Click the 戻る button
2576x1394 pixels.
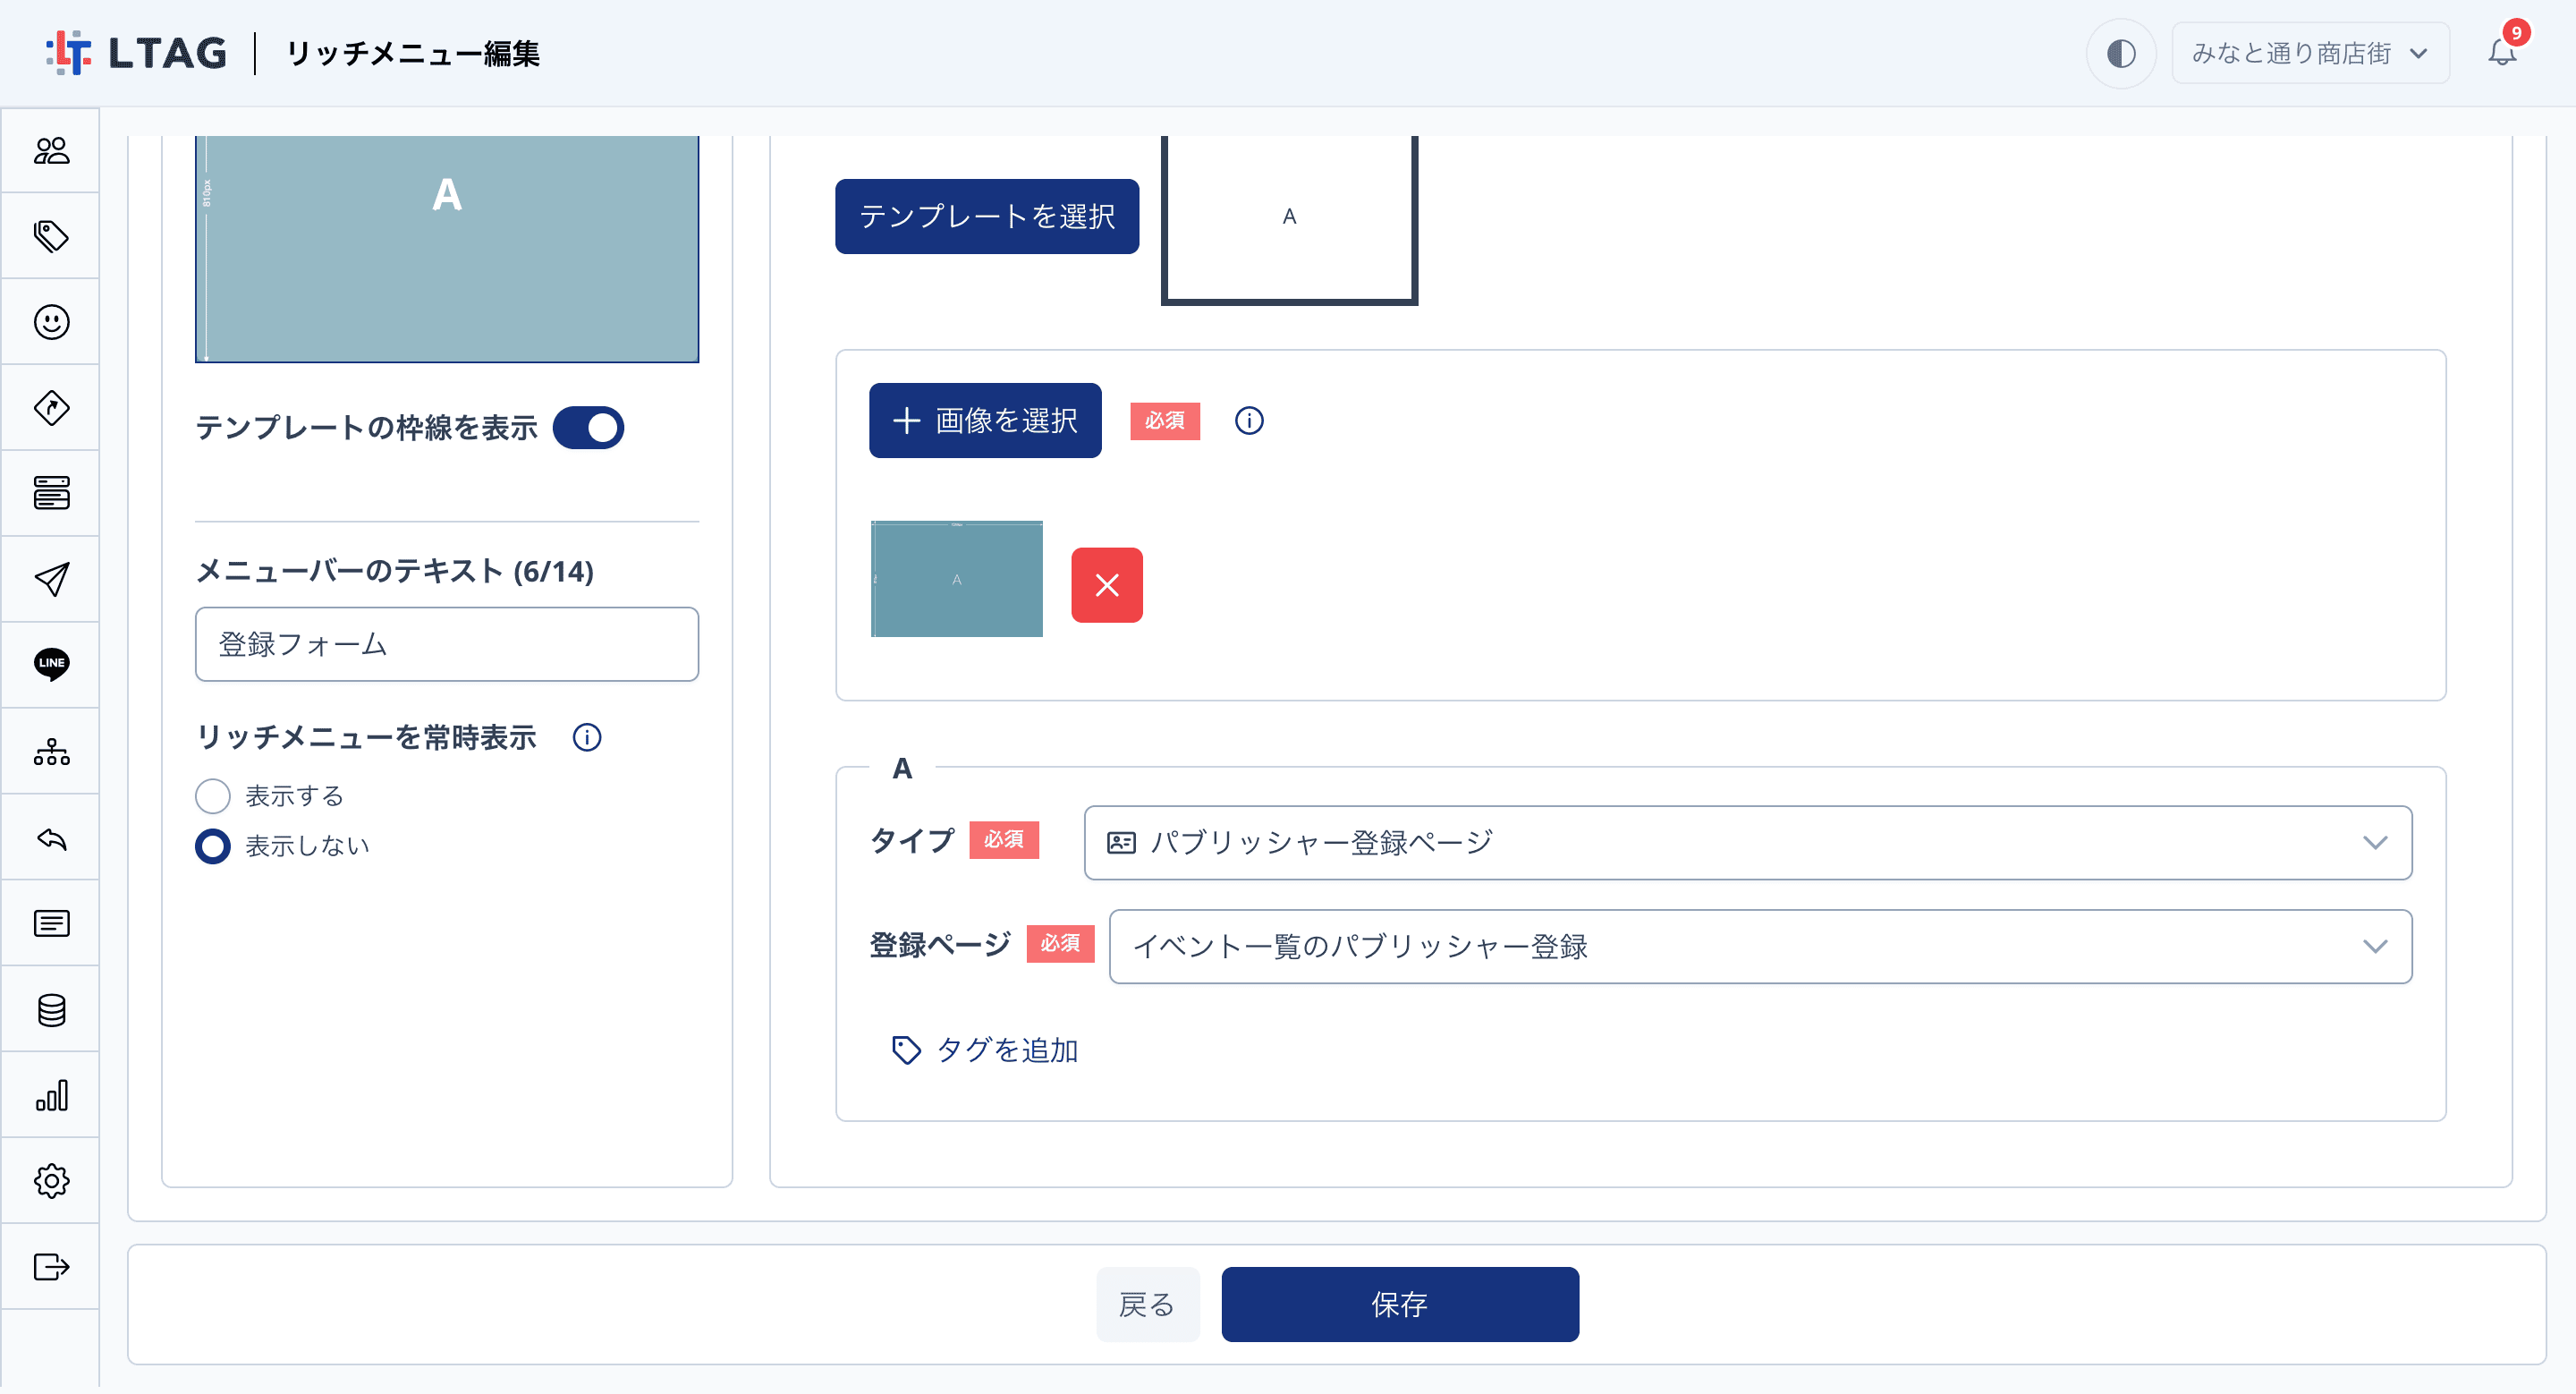pos(1147,1305)
